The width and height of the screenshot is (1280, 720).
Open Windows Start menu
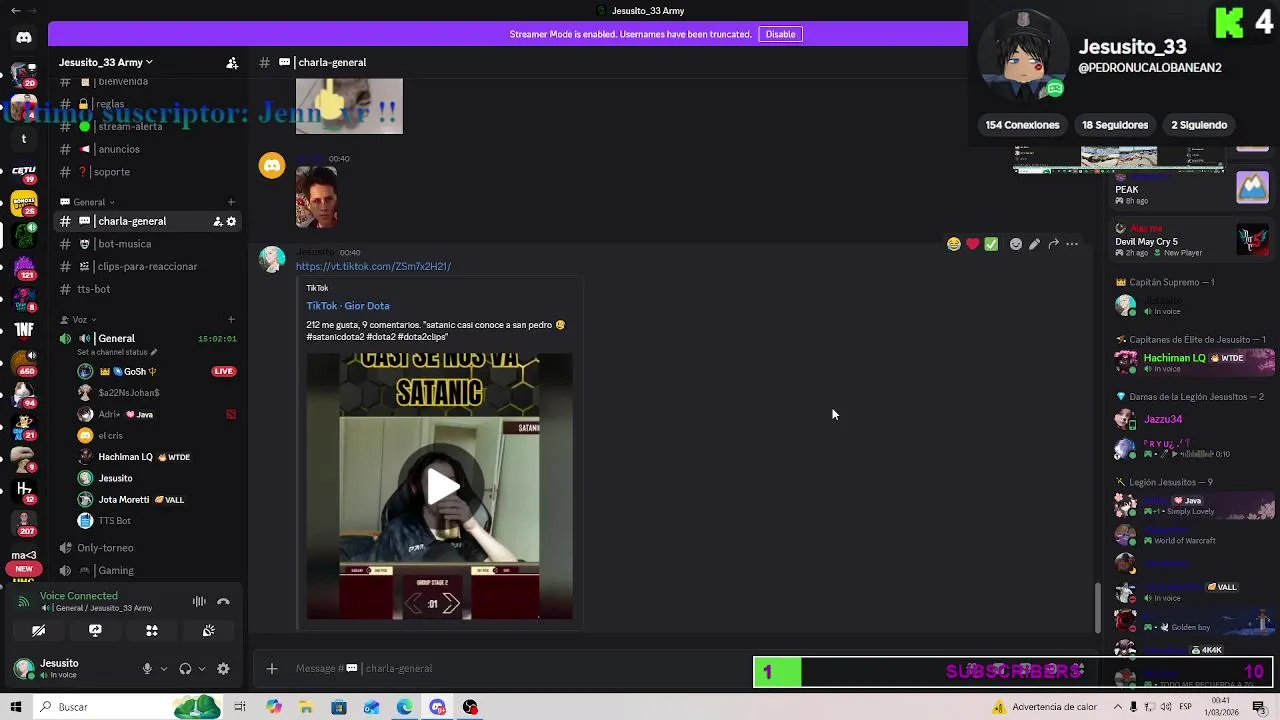click(16, 707)
